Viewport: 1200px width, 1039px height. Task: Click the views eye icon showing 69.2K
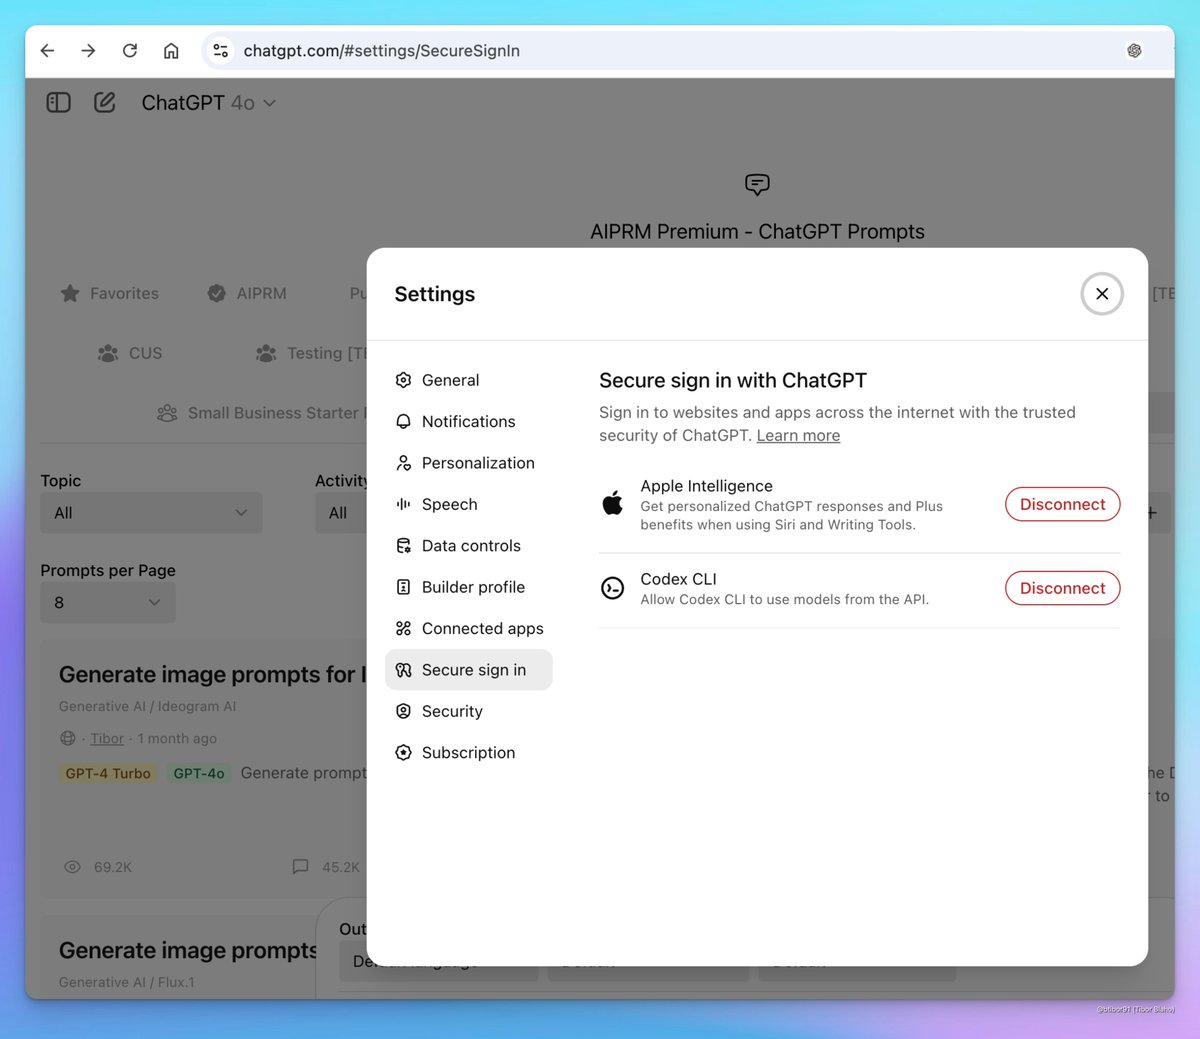tap(72, 867)
